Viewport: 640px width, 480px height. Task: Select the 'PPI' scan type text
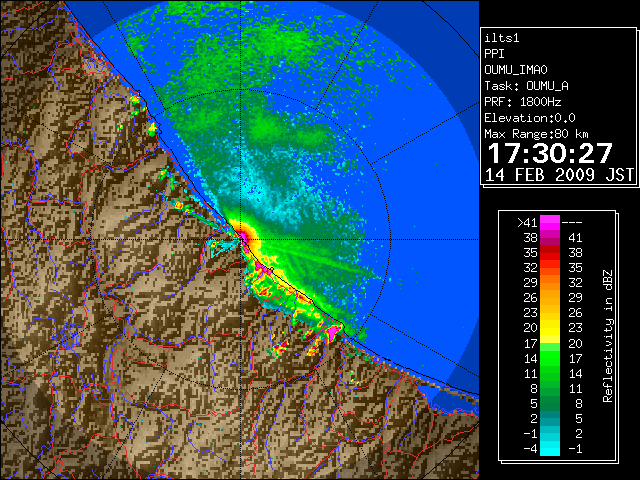[494, 54]
